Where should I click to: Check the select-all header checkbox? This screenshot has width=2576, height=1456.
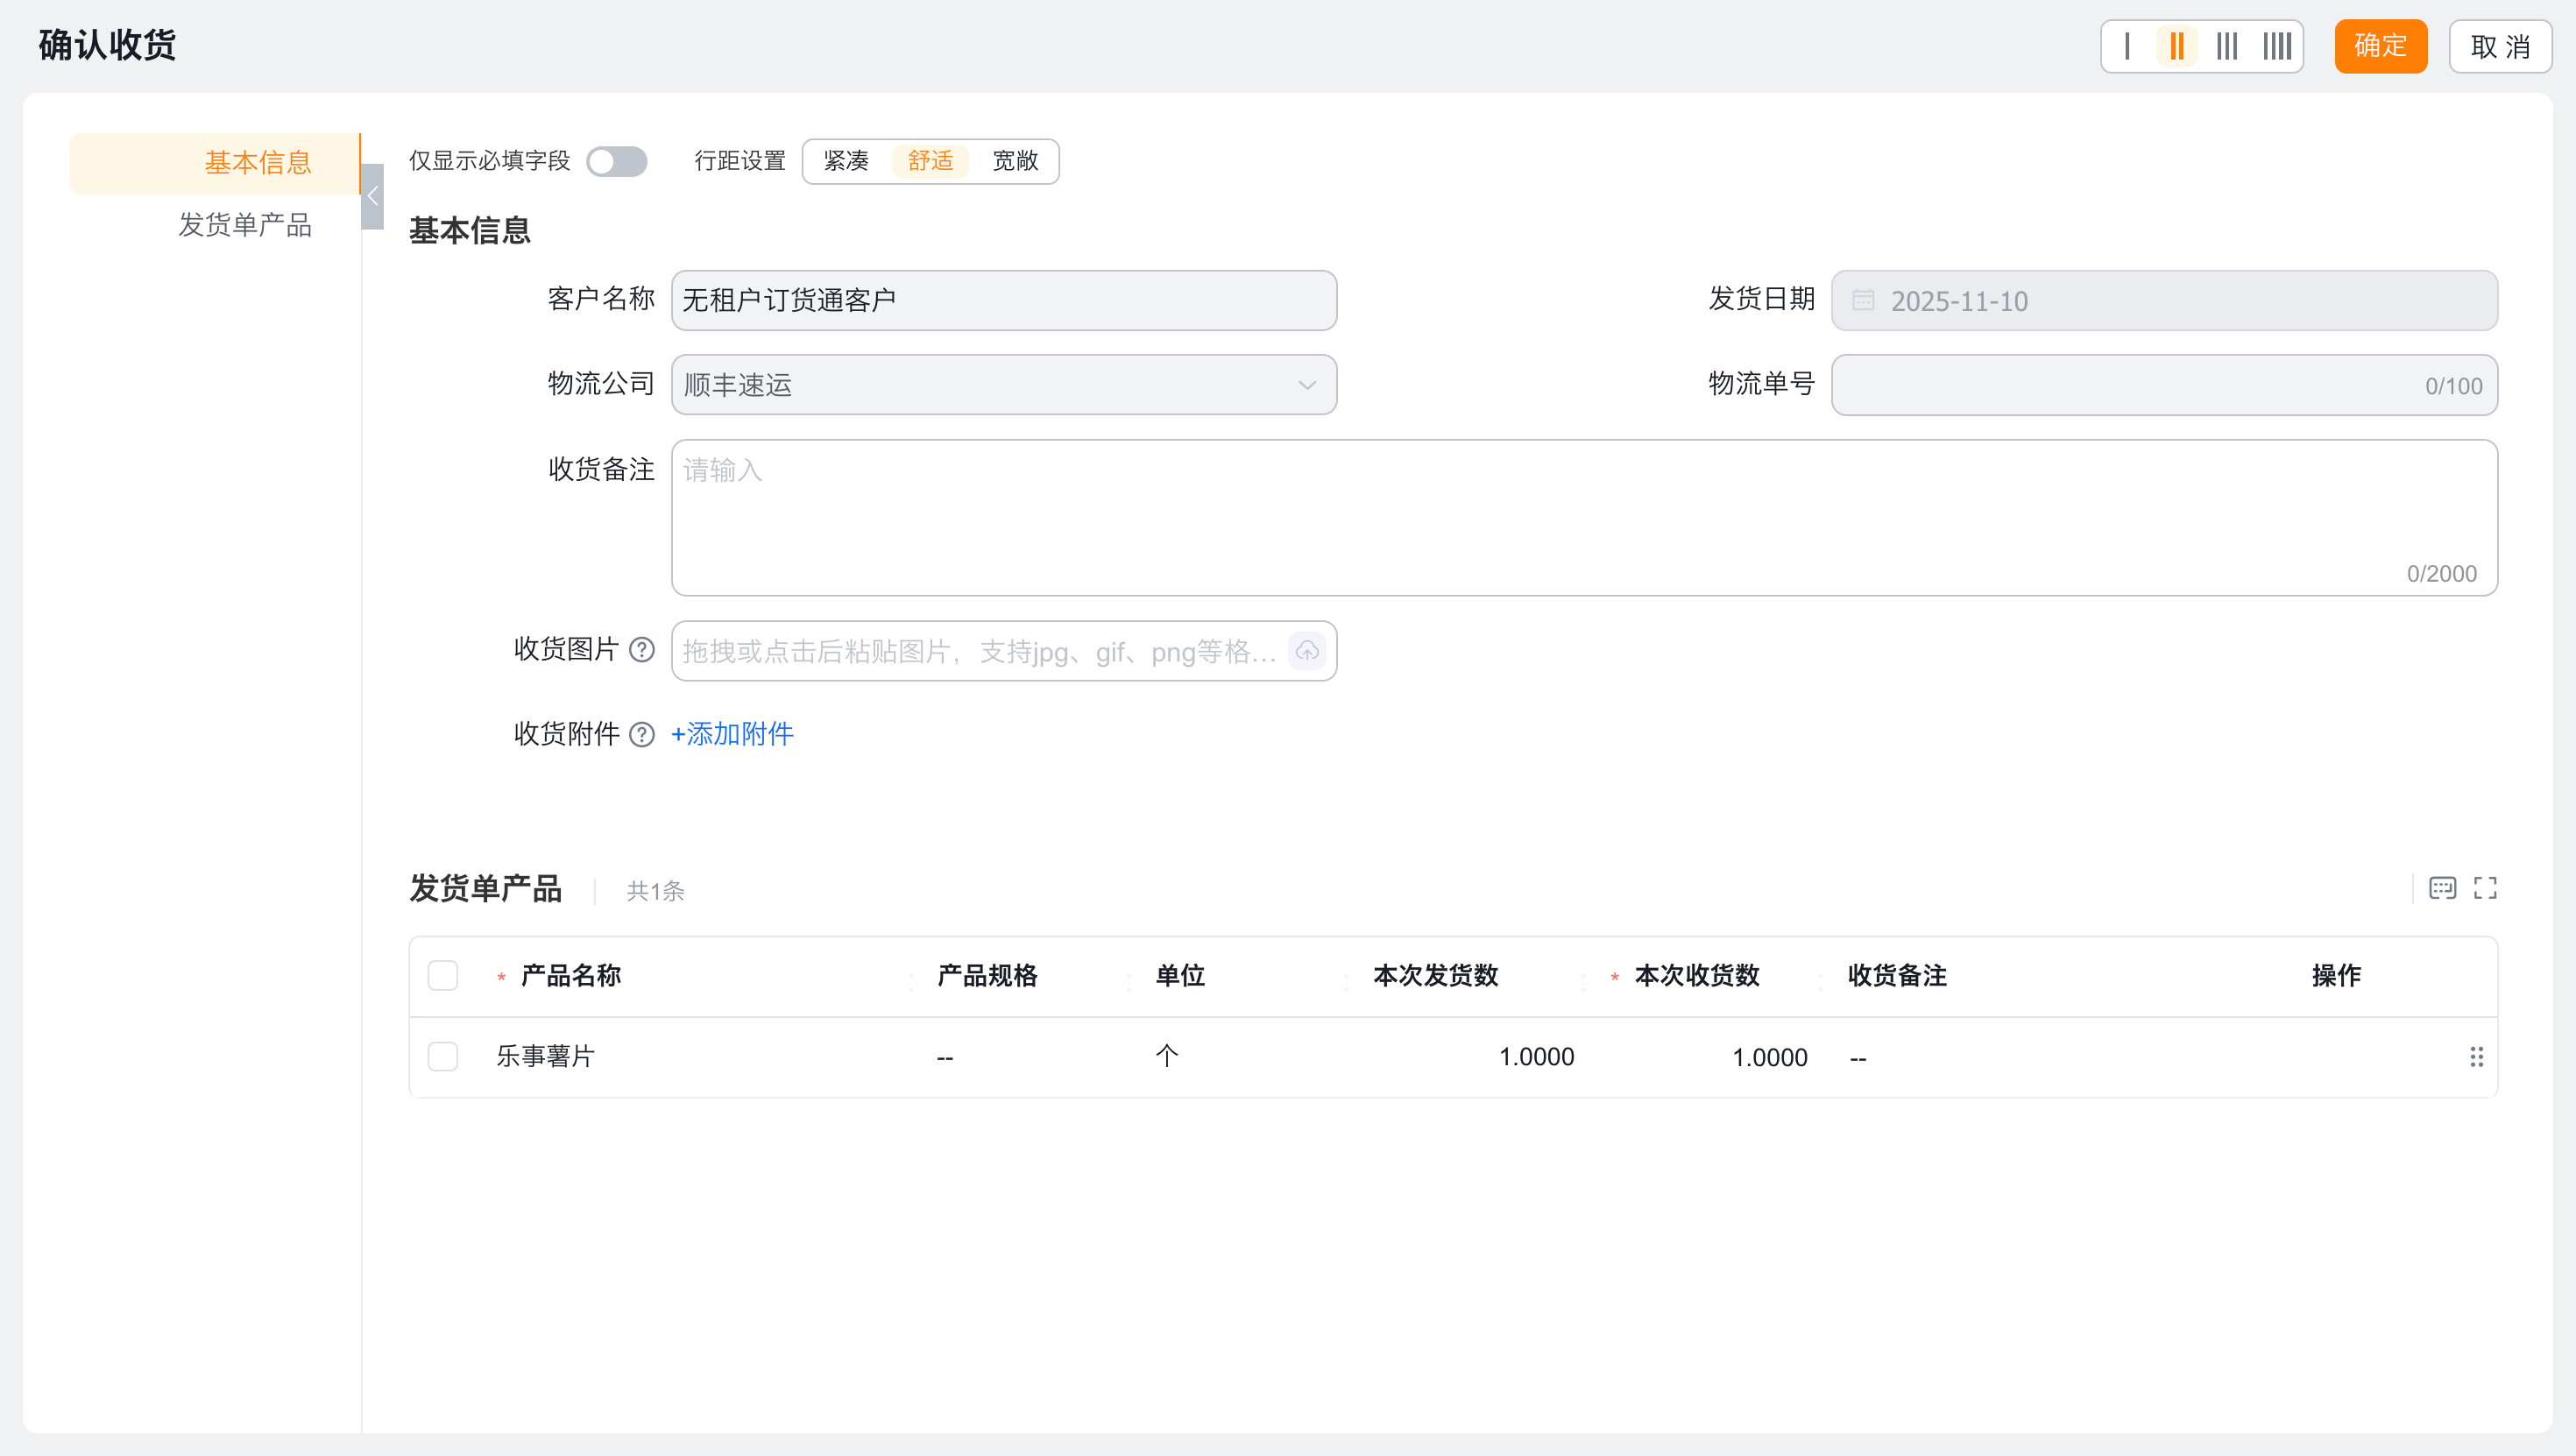(x=443, y=975)
